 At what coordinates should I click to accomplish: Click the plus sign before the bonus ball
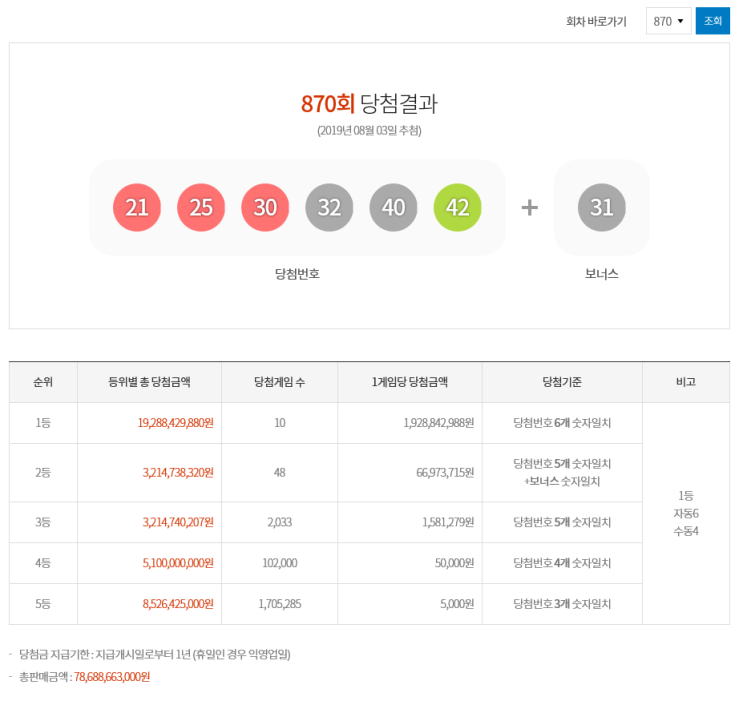click(x=529, y=208)
